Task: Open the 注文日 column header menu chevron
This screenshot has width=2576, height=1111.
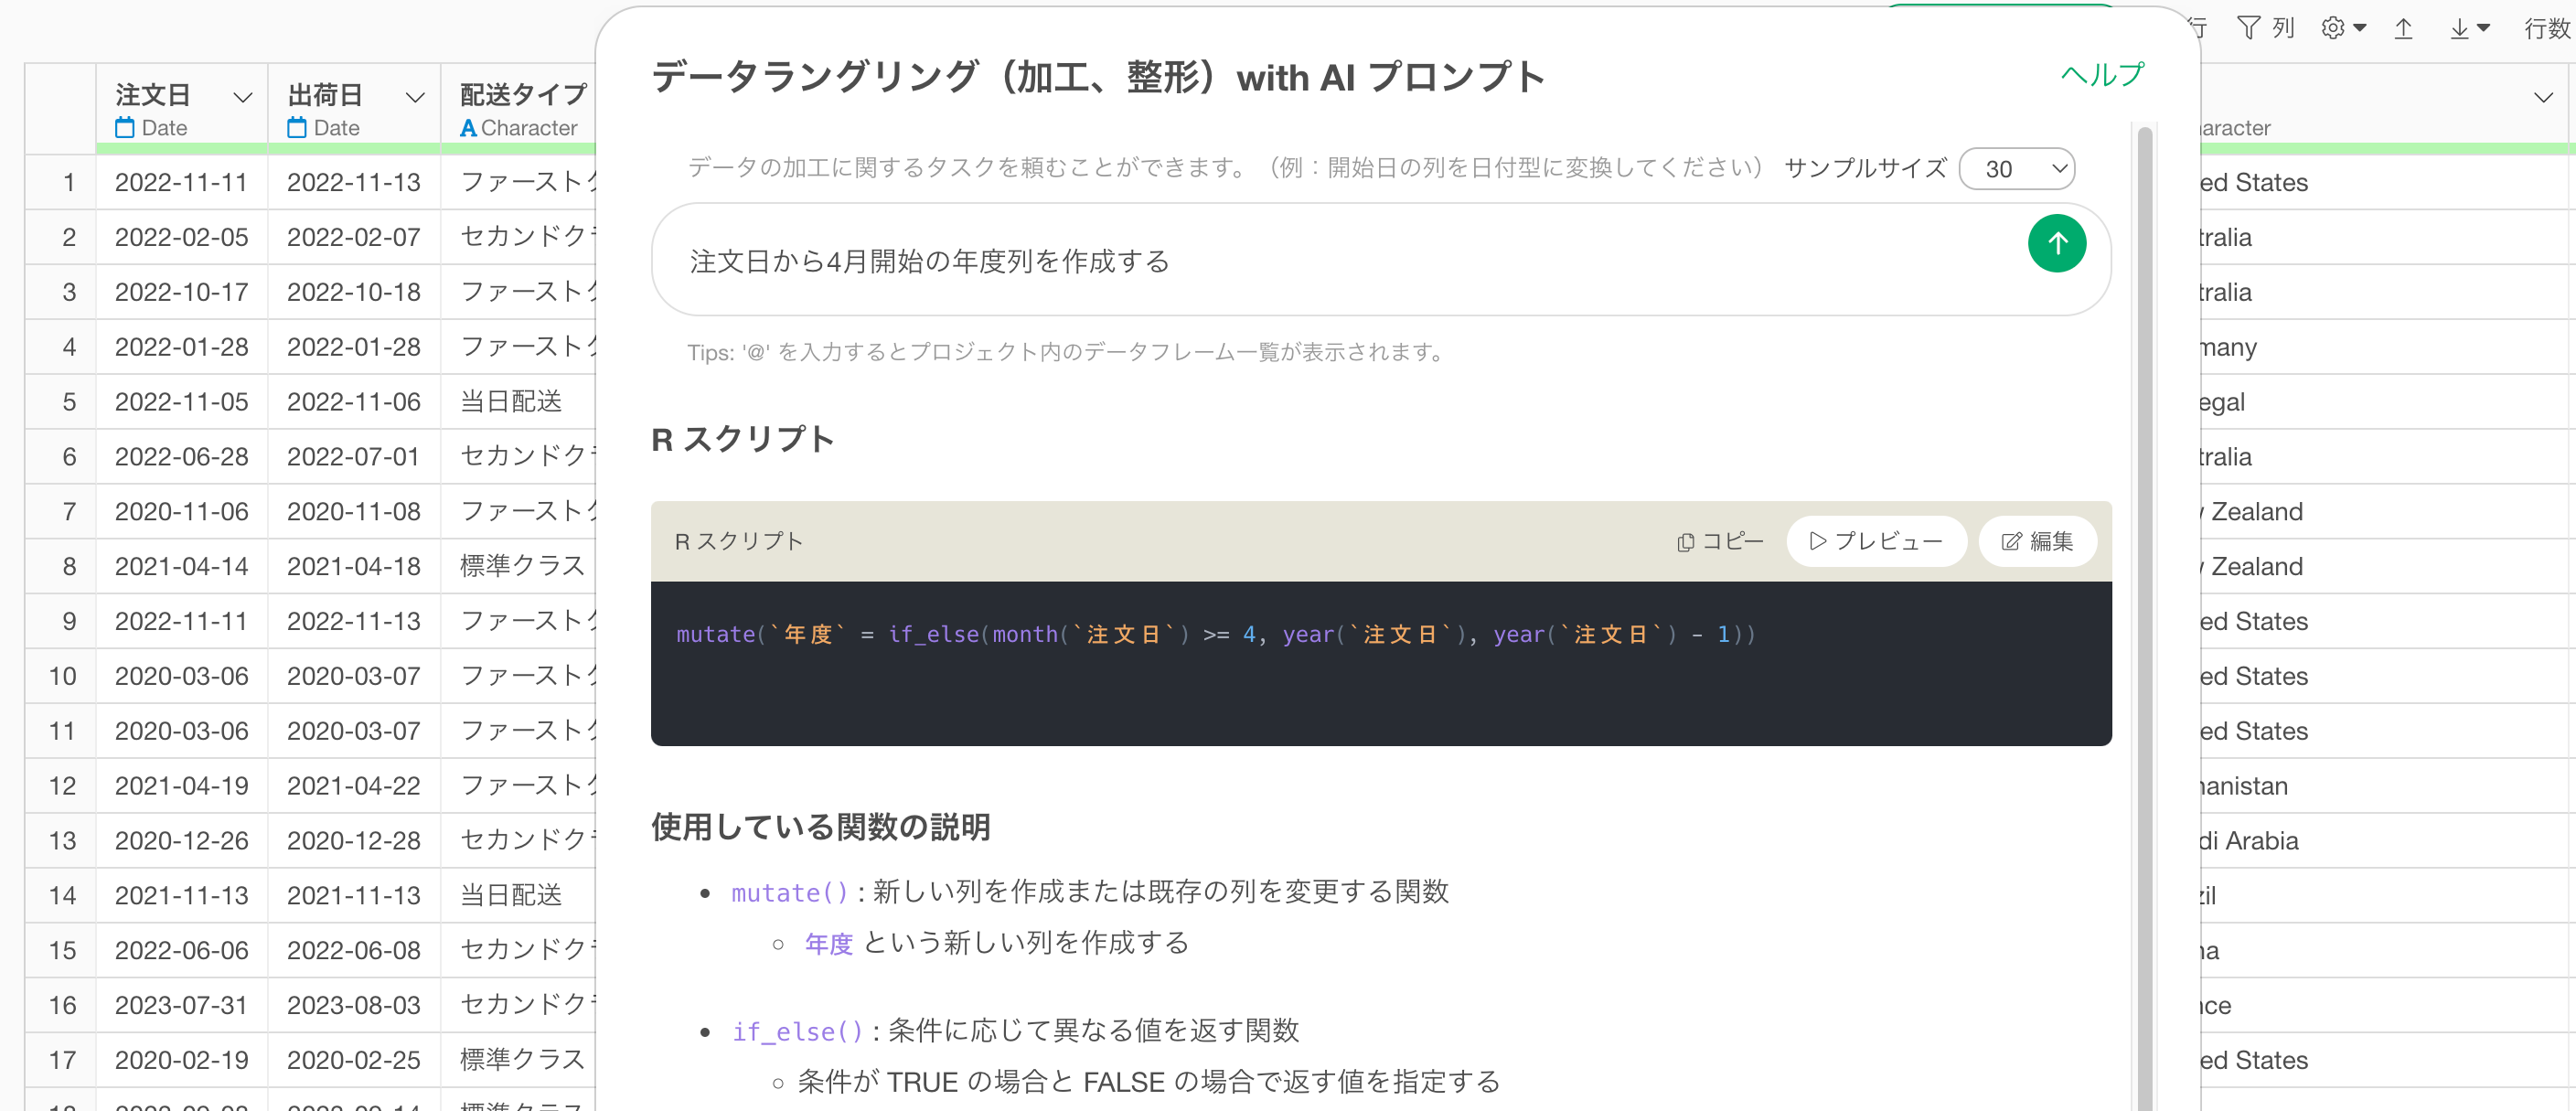Action: (x=242, y=97)
